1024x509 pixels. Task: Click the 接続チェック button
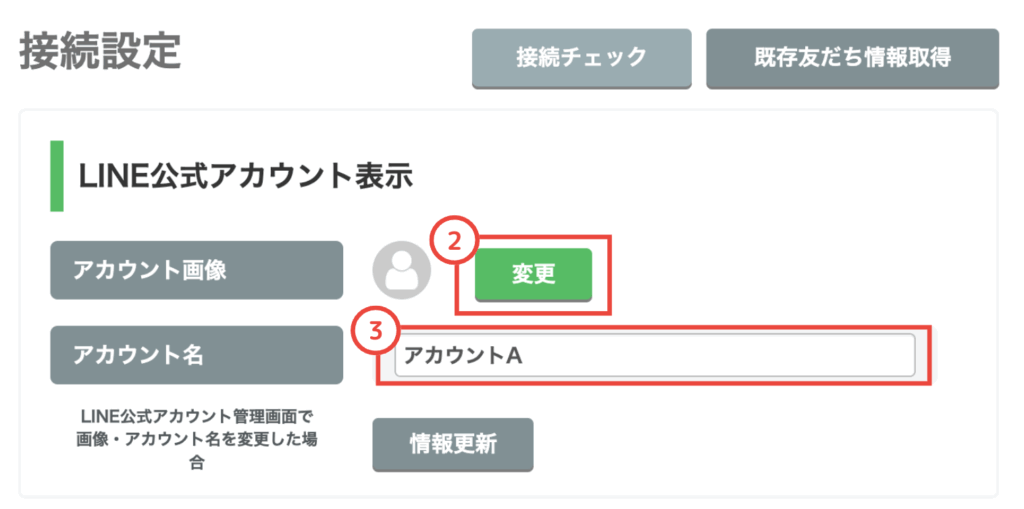pyautogui.click(x=581, y=58)
